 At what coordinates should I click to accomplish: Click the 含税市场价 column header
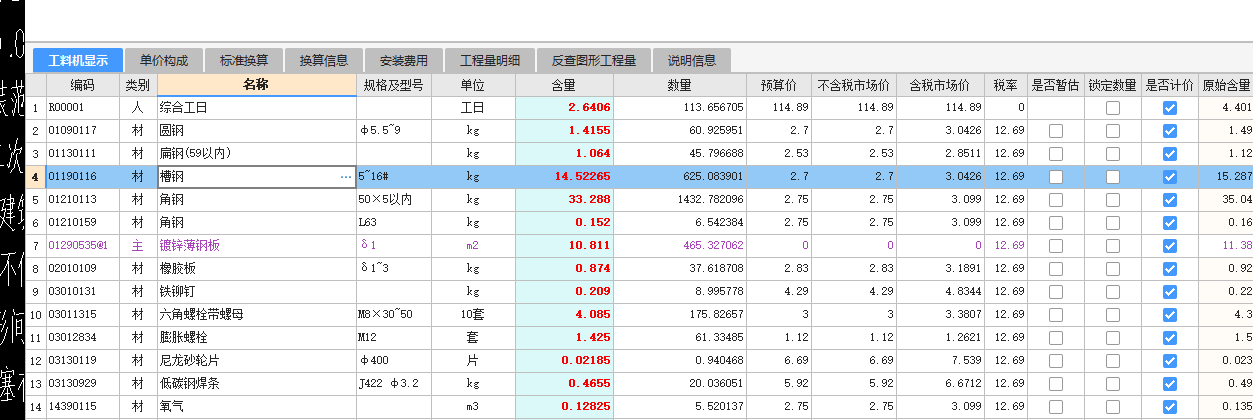[940, 85]
